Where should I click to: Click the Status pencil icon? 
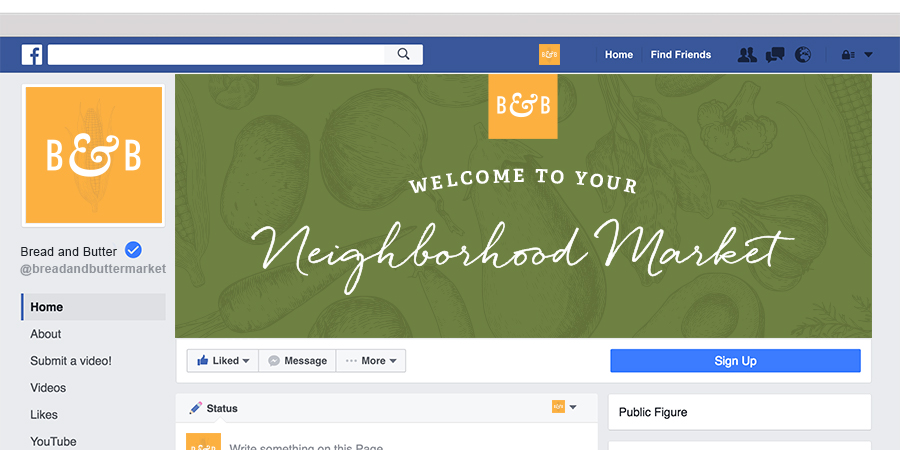(x=196, y=408)
